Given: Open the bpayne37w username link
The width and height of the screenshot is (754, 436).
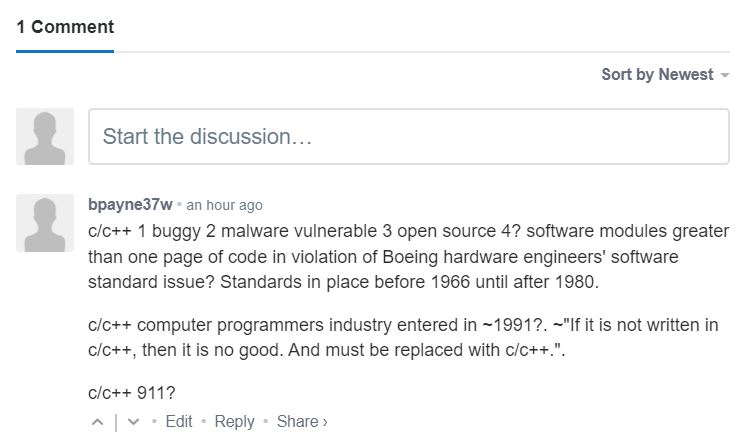Looking at the screenshot, I should [130, 205].
